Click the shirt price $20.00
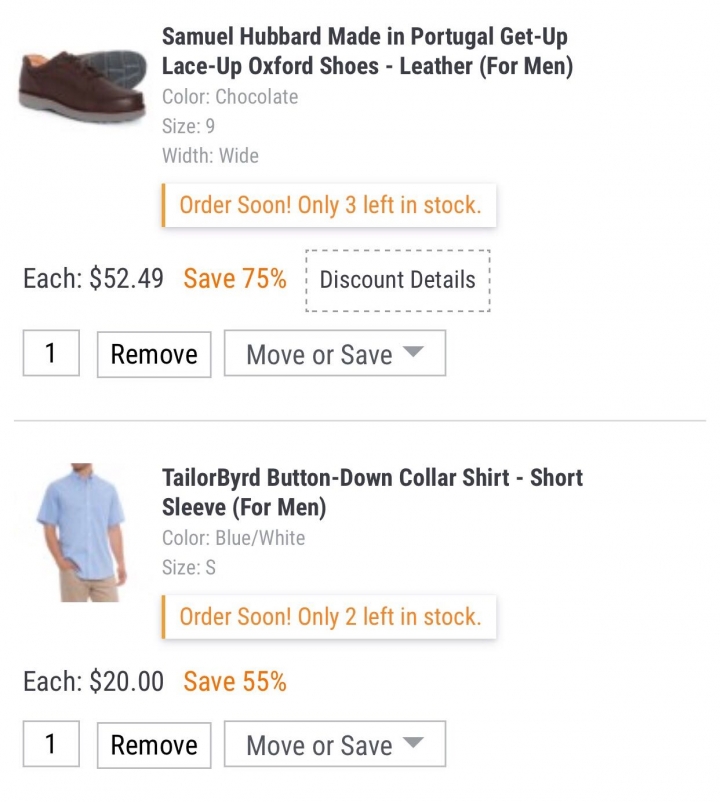Viewport: 720px width, 802px height. tap(126, 682)
